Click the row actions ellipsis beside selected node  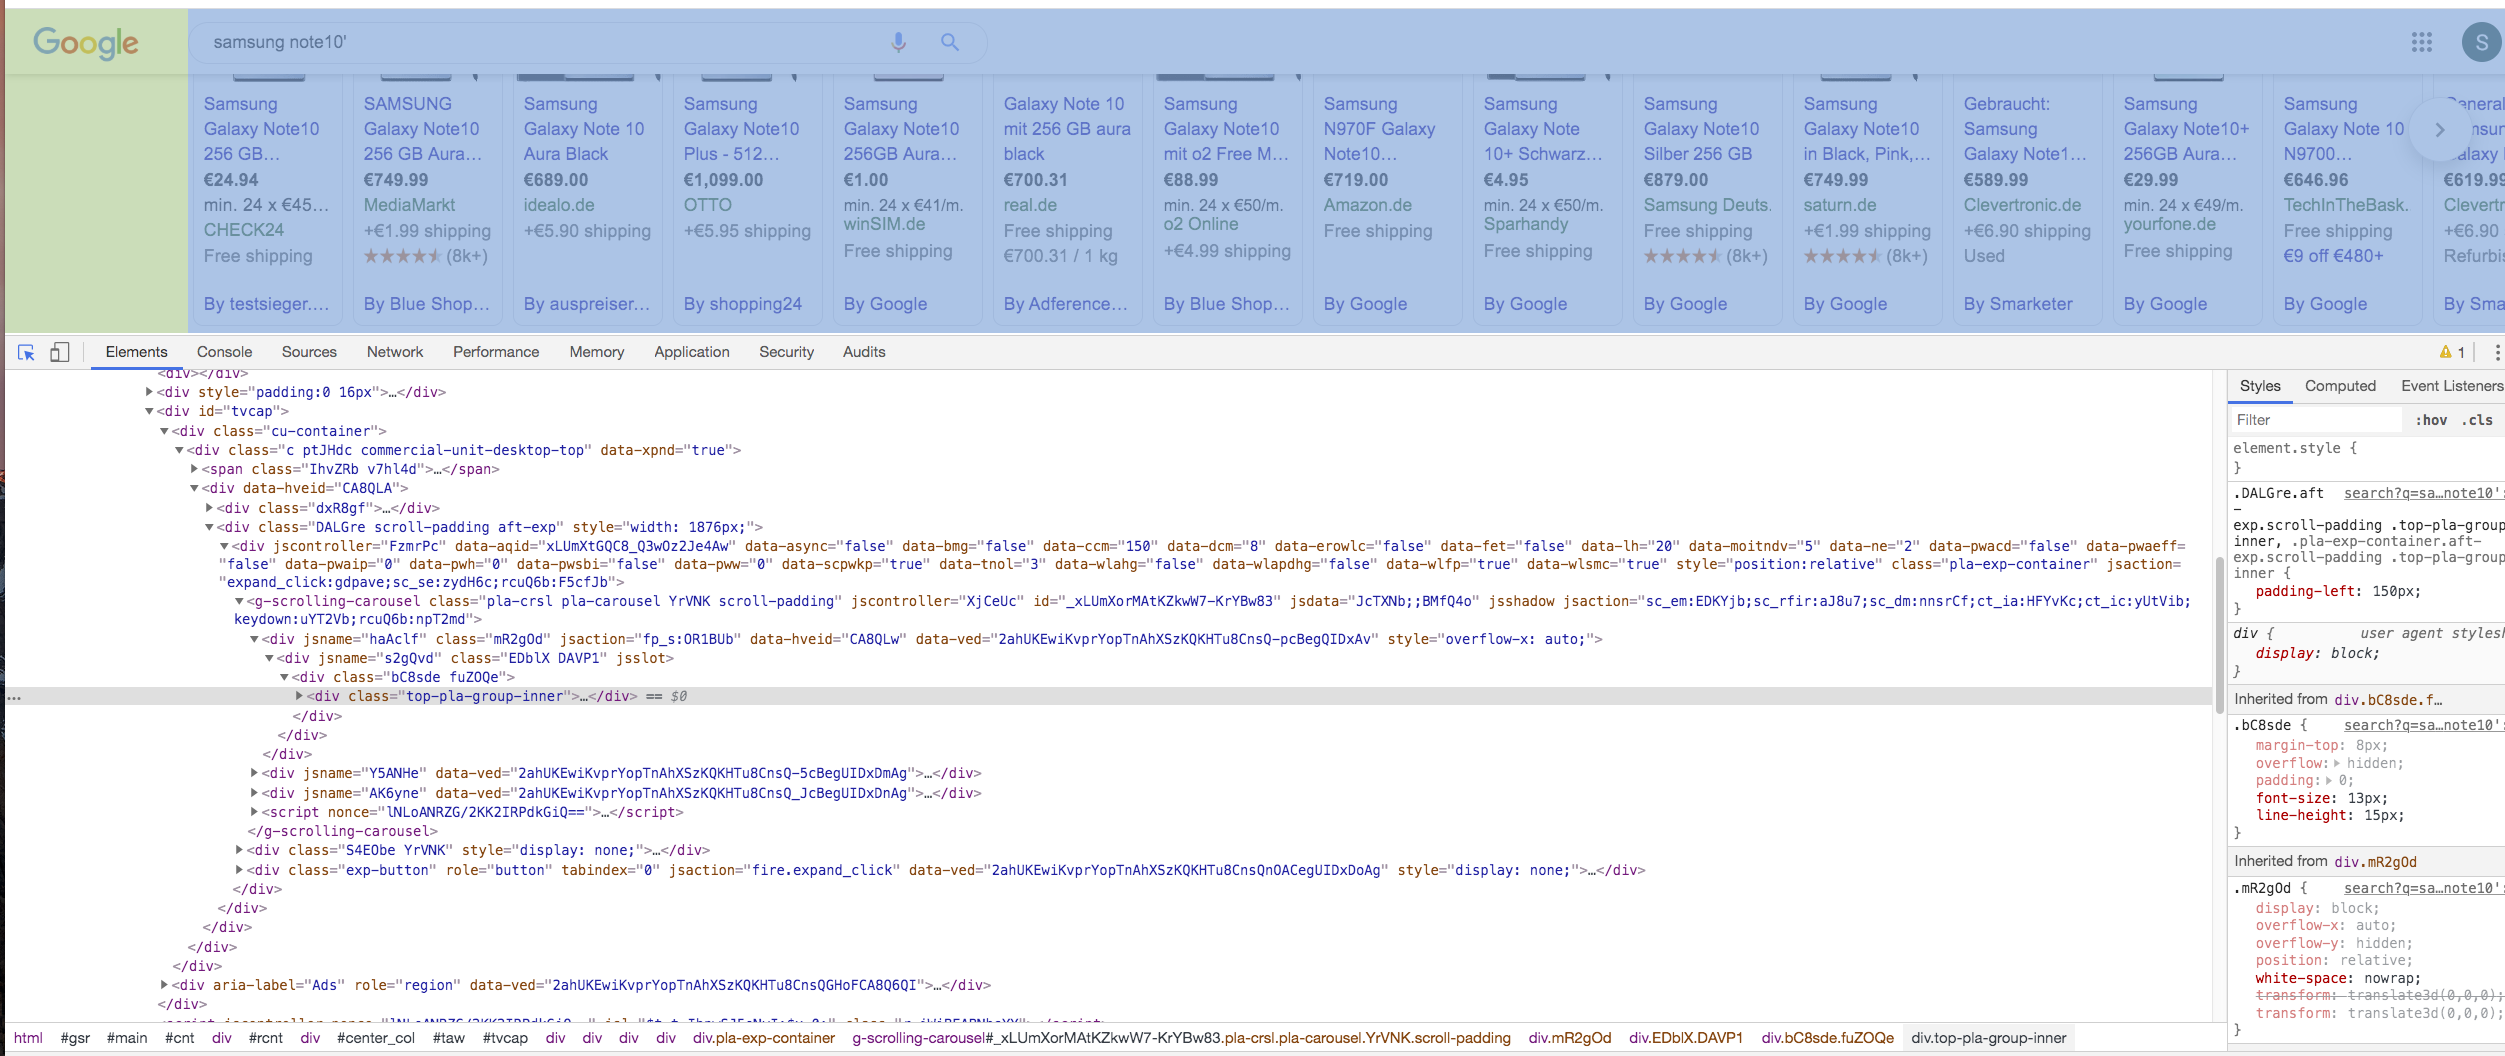point(14,697)
